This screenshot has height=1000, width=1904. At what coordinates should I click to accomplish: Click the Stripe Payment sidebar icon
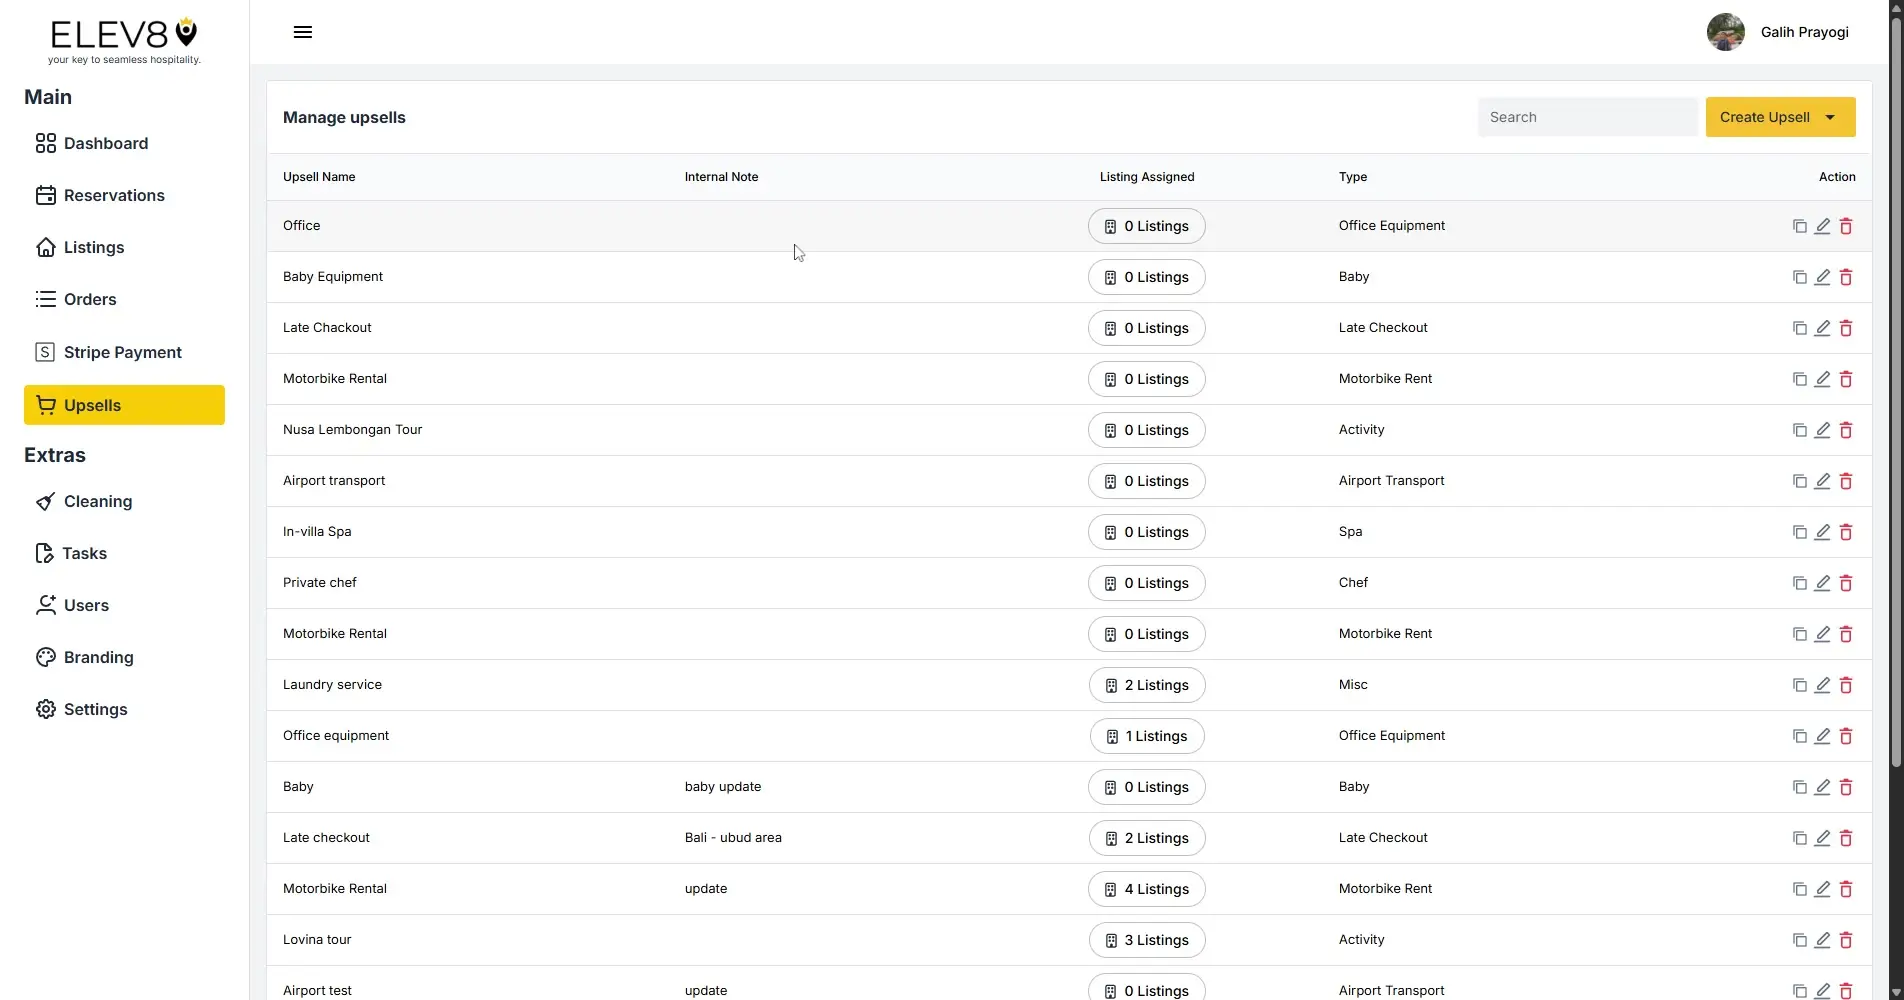click(45, 351)
